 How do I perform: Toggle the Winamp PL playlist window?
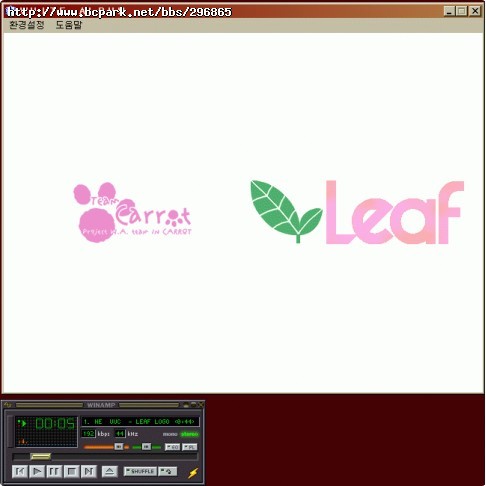point(190,447)
